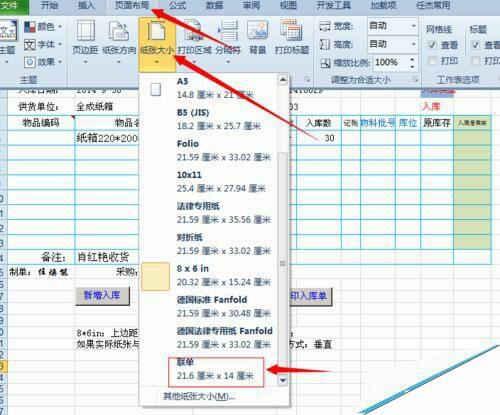
Task: Select the red 入库 cell
Action: 437,107
